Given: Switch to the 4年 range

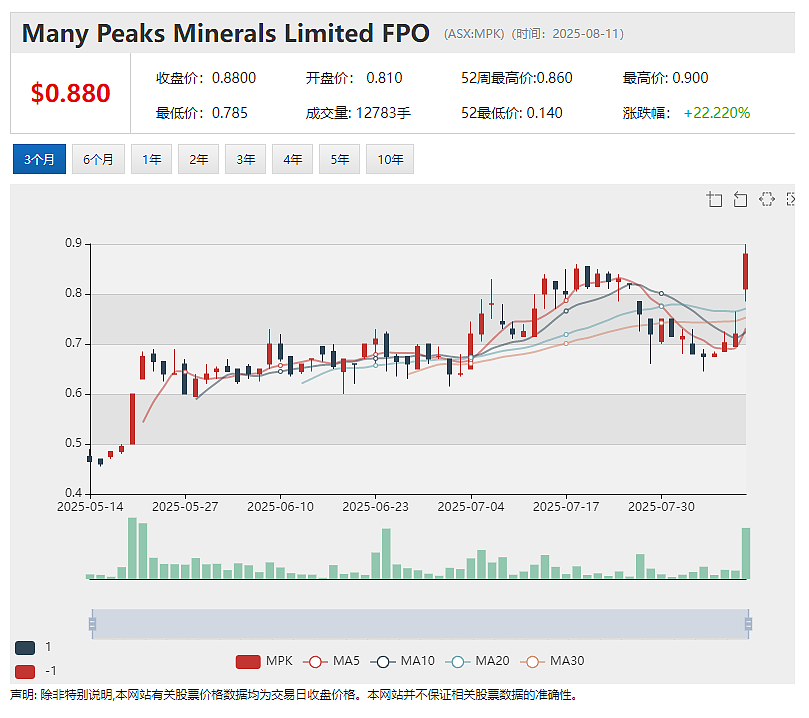Looking at the screenshot, I should (x=293, y=159).
